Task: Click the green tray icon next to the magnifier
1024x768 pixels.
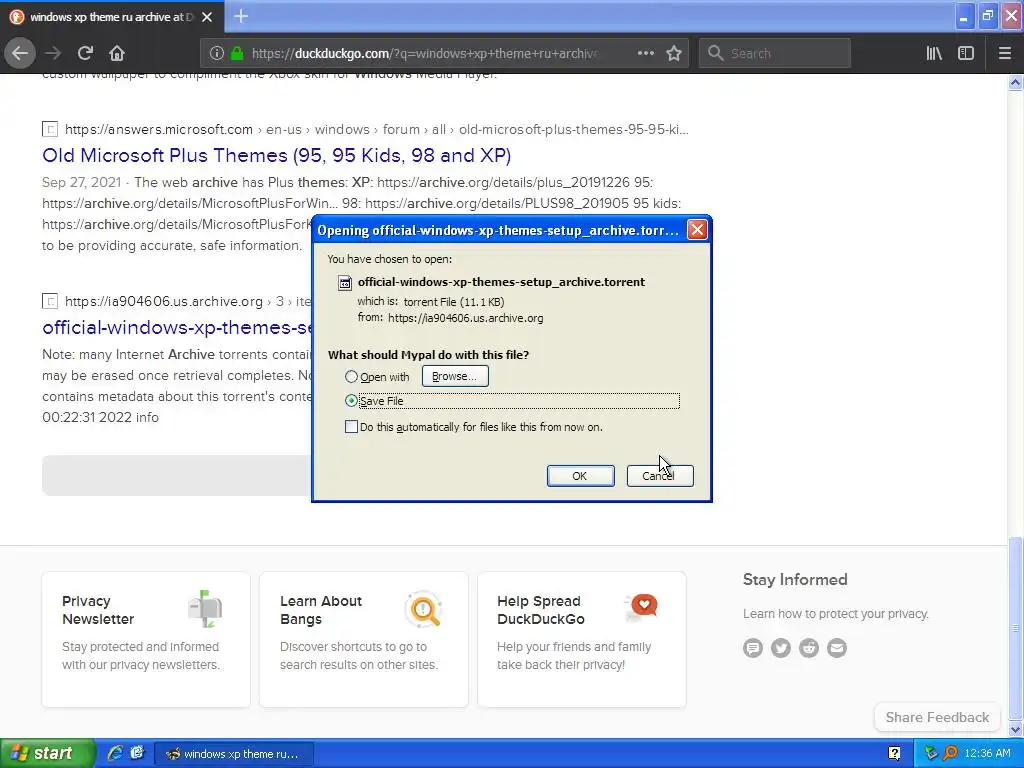Action: pyautogui.click(x=931, y=754)
